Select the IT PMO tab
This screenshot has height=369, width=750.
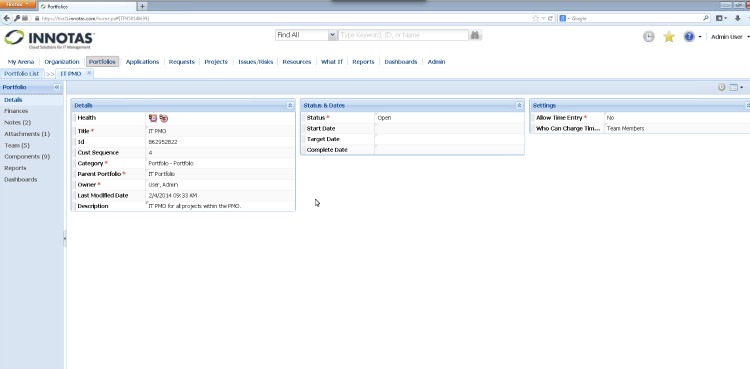click(x=71, y=74)
